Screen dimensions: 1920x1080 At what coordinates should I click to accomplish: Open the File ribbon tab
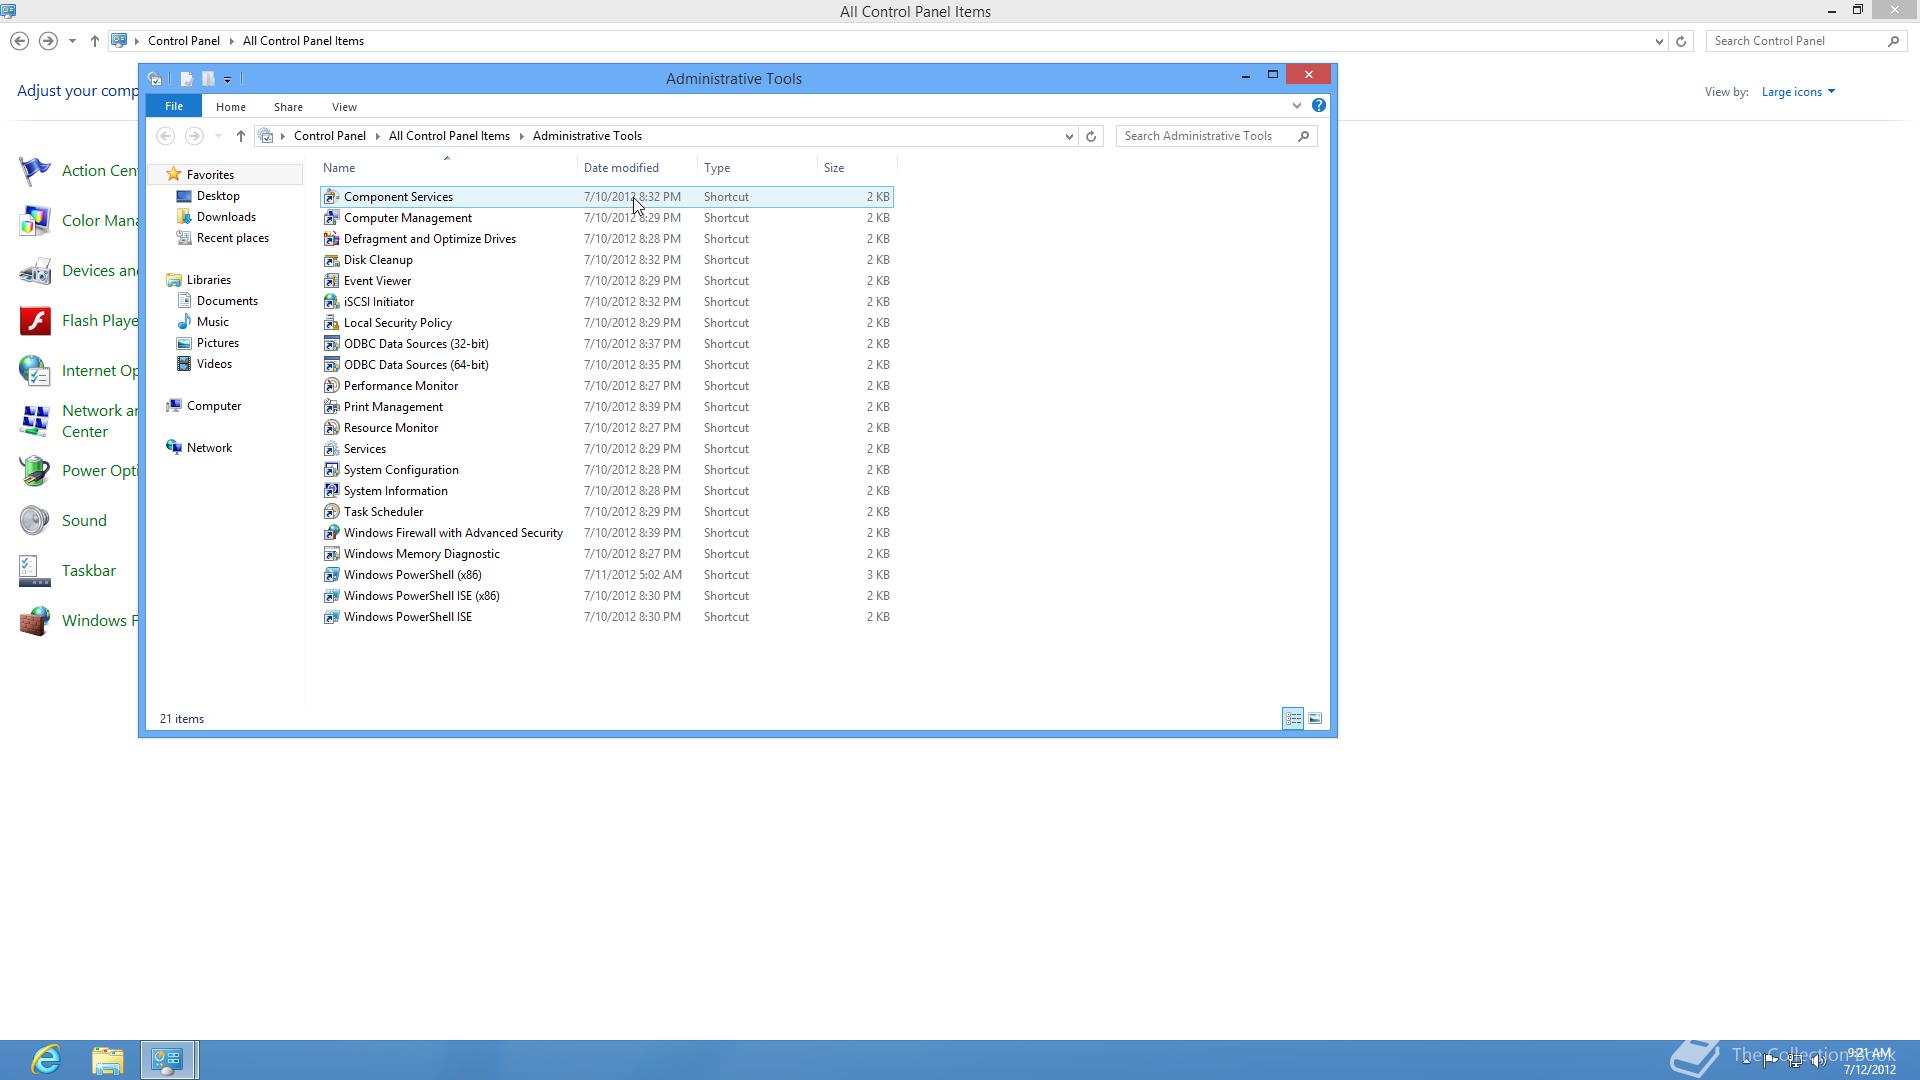click(173, 107)
